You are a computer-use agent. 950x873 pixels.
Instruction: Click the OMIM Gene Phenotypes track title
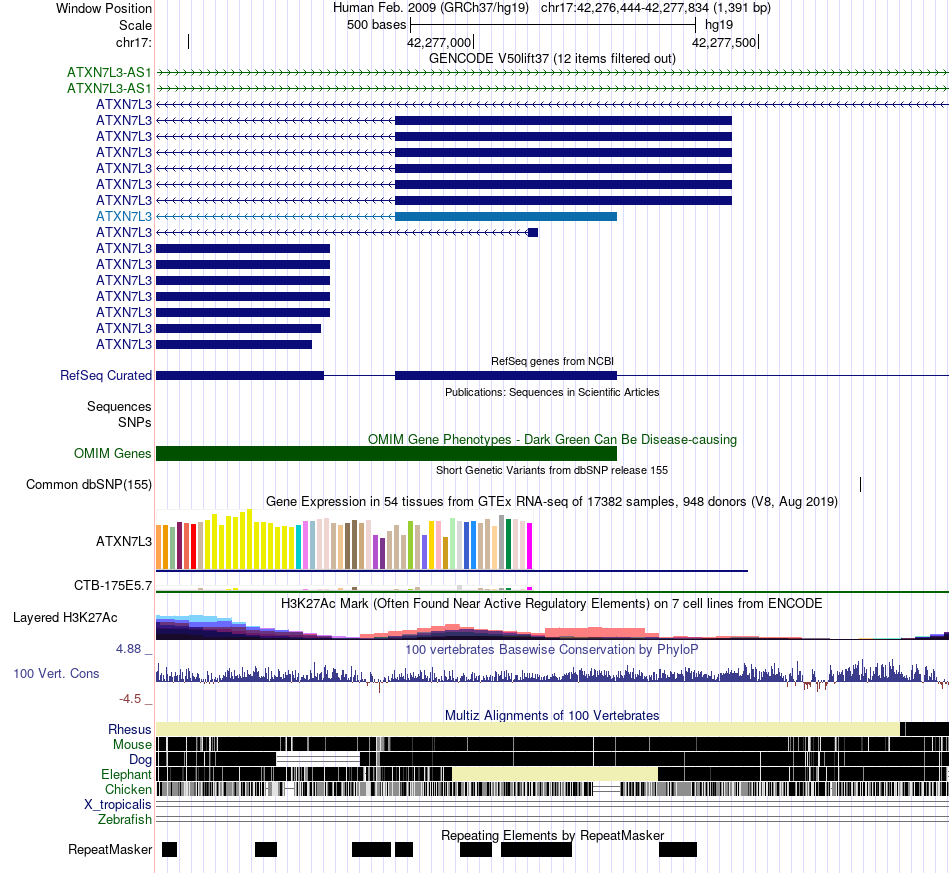pos(552,440)
